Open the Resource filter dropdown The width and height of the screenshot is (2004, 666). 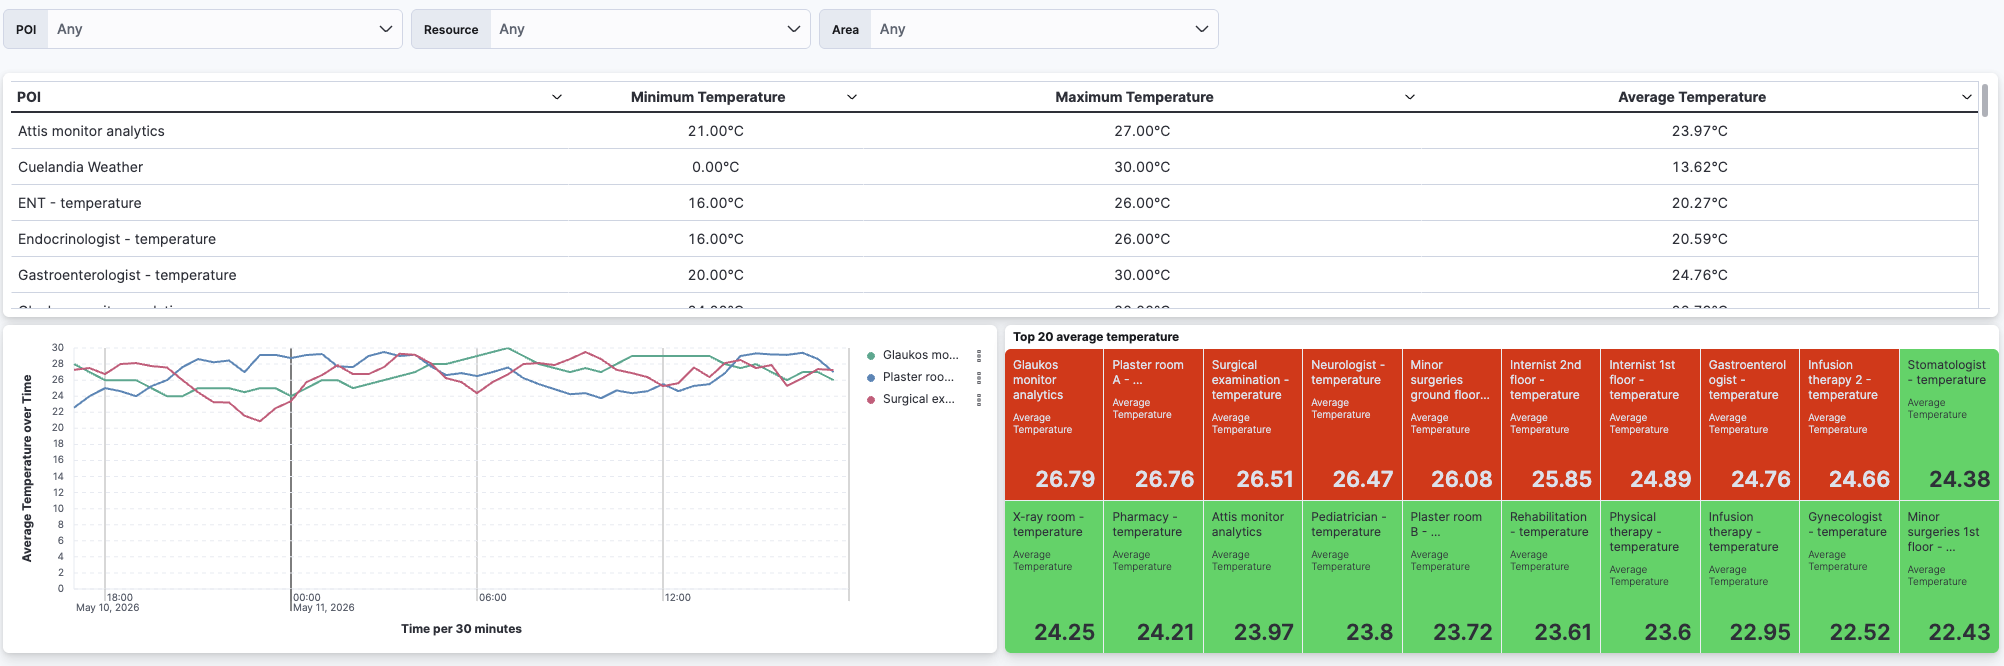pos(610,29)
